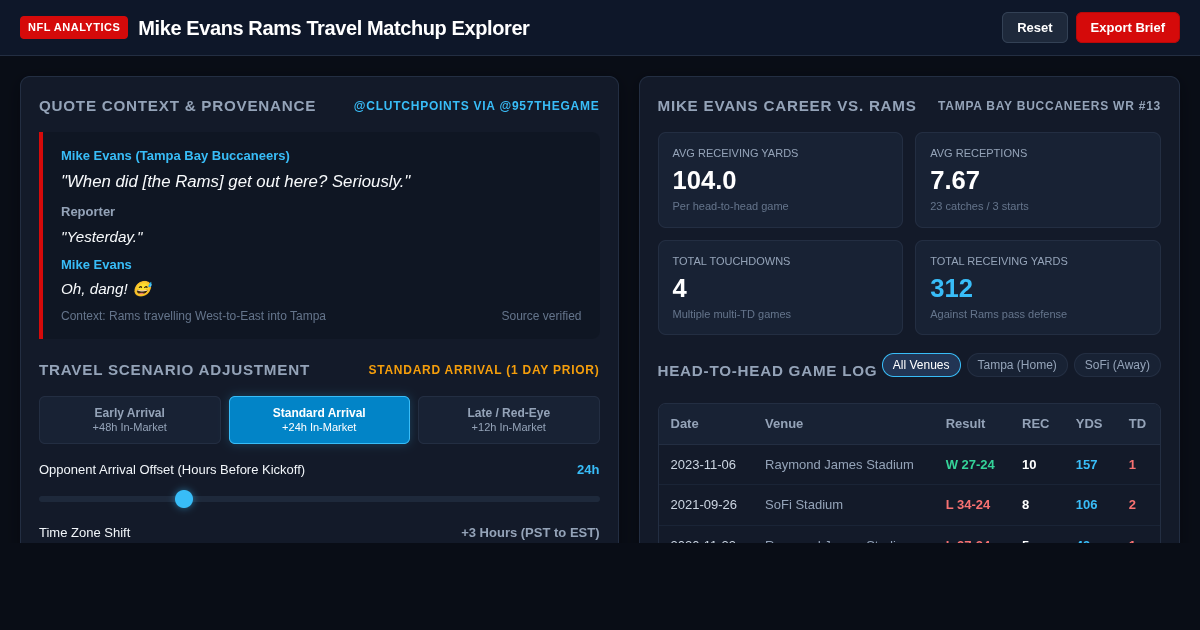The image size is (1200, 630).
Task: Click the Venue column header
Action: click(x=784, y=424)
